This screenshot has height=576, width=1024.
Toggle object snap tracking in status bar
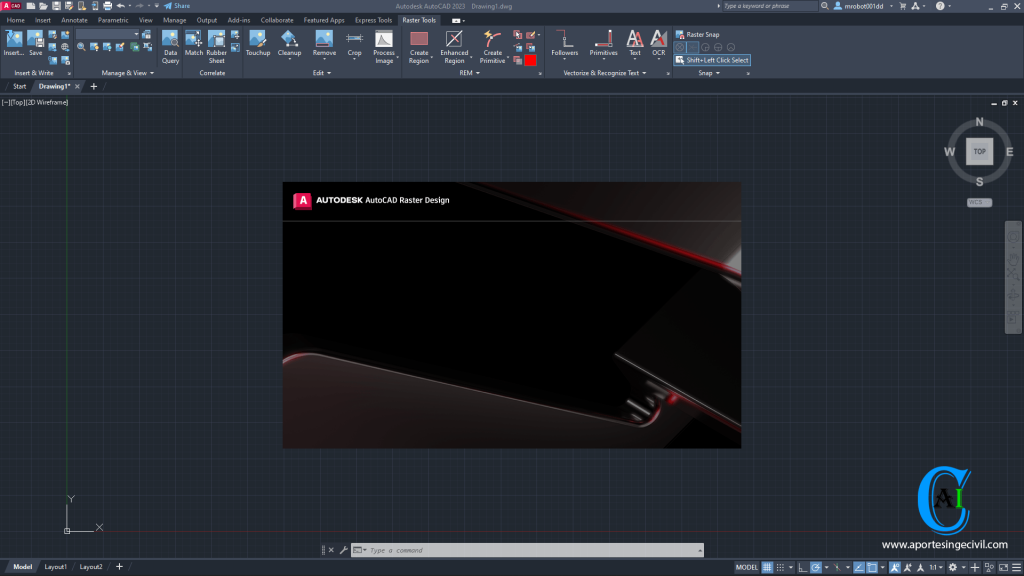[x=859, y=568]
